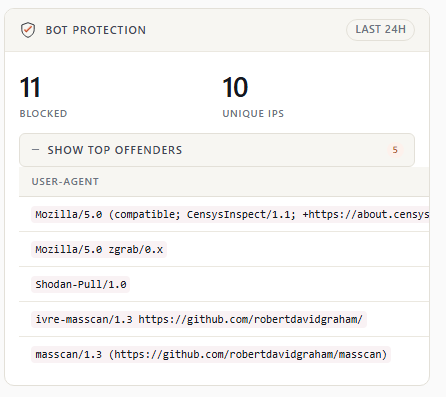Select the Shodan-Pull/1.0 user-agent row
Viewport: 446px width, 397px height.
point(224,284)
